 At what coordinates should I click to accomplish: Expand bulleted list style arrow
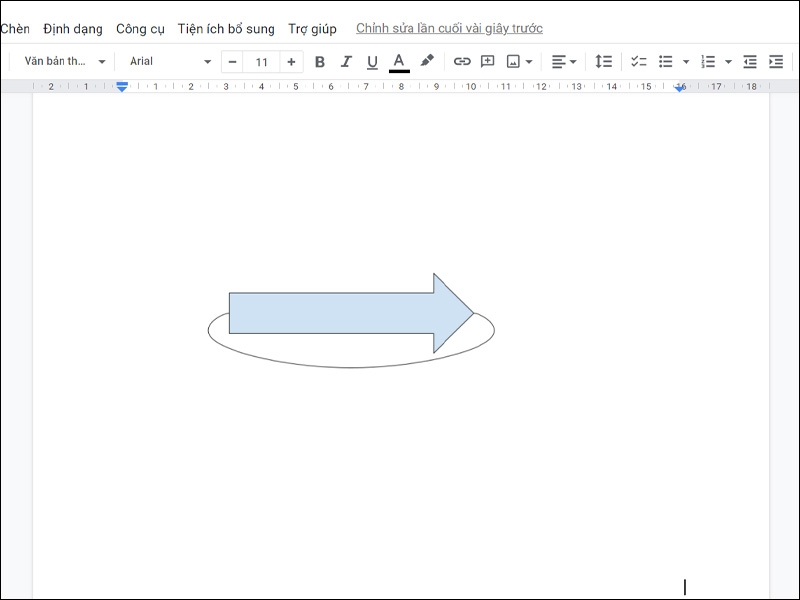coord(686,62)
